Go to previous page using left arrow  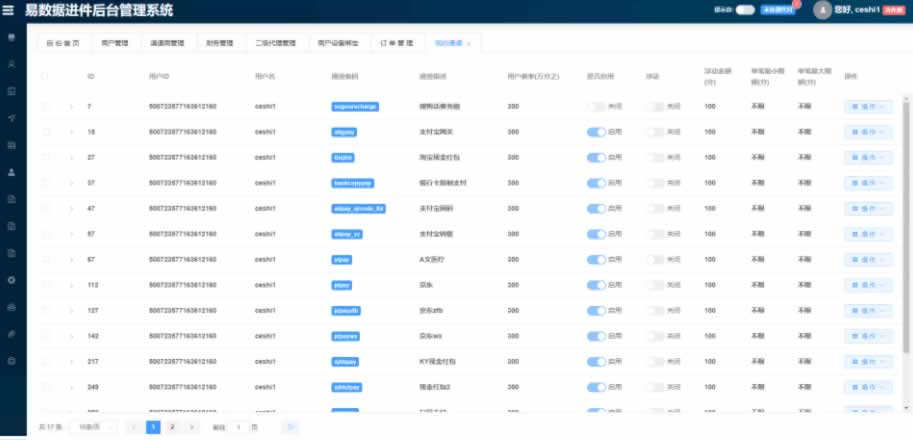(x=134, y=427)
